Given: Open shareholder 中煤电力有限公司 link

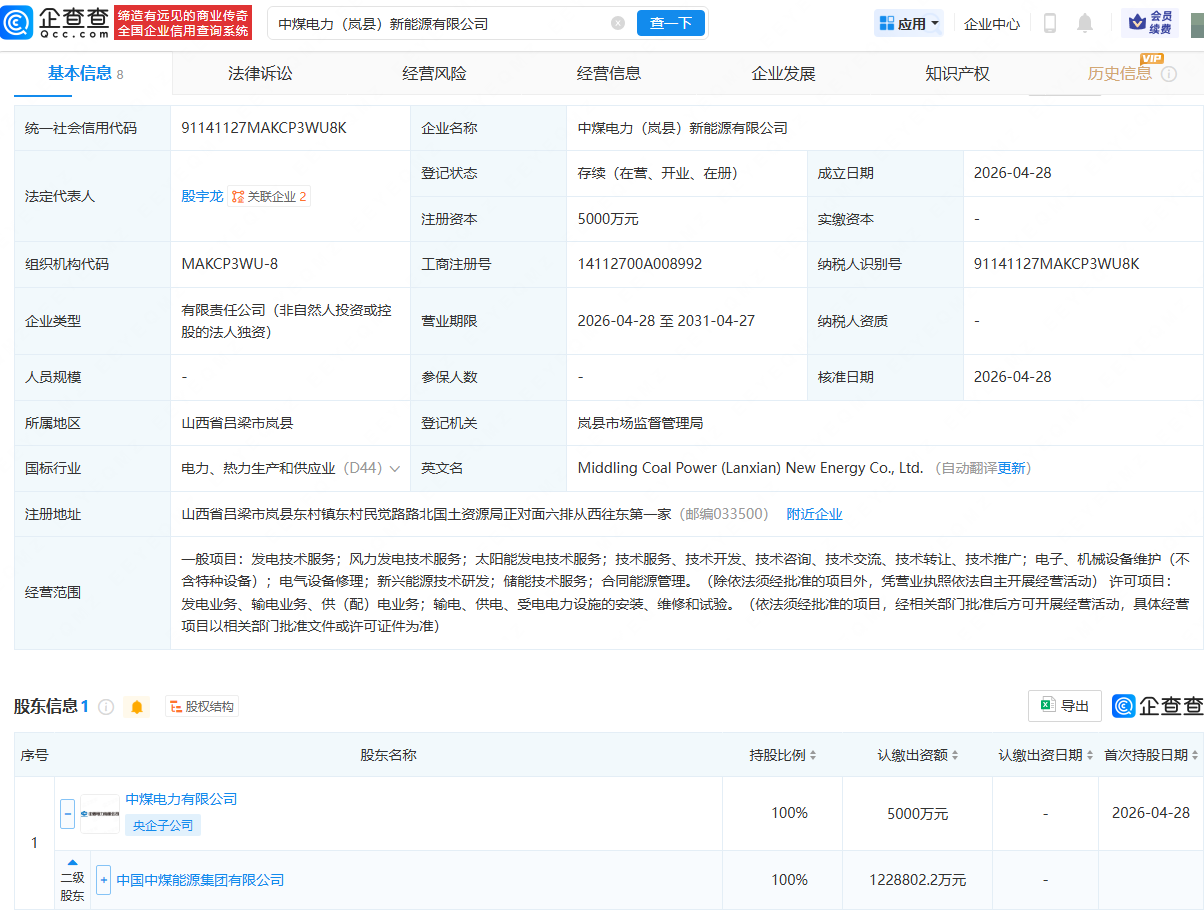Looking at the screenshot, I should pos(181,799).
